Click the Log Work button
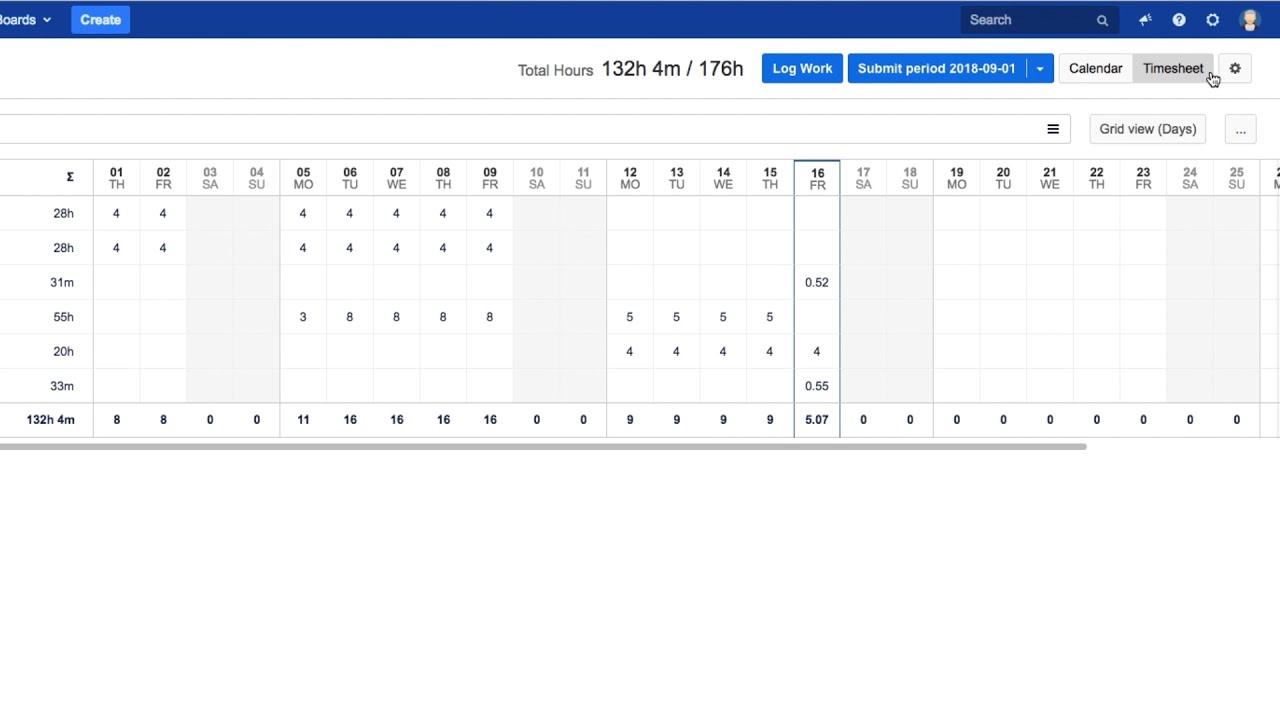The width and height of the screenshot is (1280, 720). pyautogui.click(x=802, y=69)
